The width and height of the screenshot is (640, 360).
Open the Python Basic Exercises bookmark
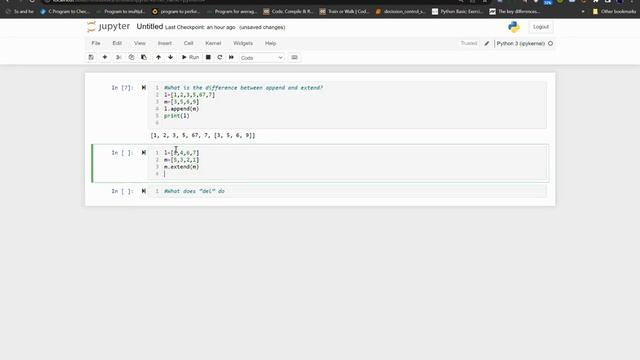458,11
